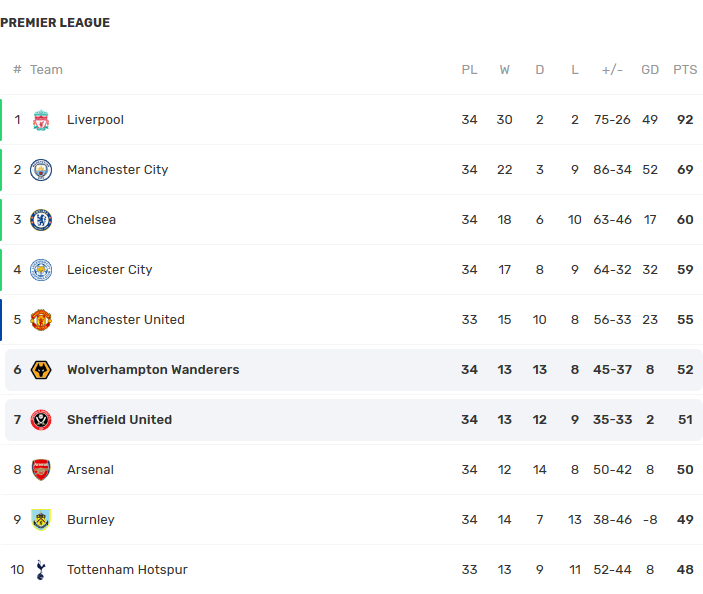This screenshot has height=594, width=703.
Task: Select the Chelsea badge icon
Action: tap(41, 220)
